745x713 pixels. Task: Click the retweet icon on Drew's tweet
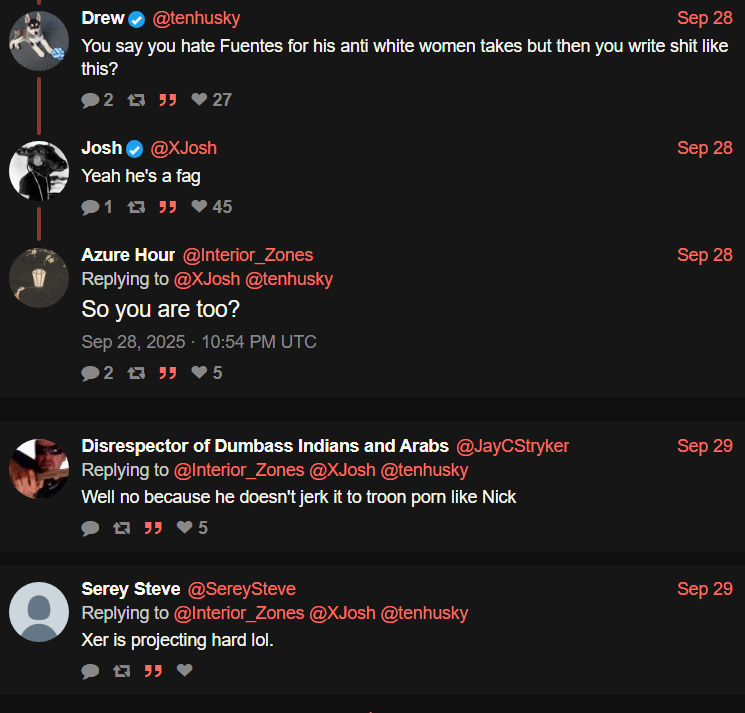coord(136,100)
